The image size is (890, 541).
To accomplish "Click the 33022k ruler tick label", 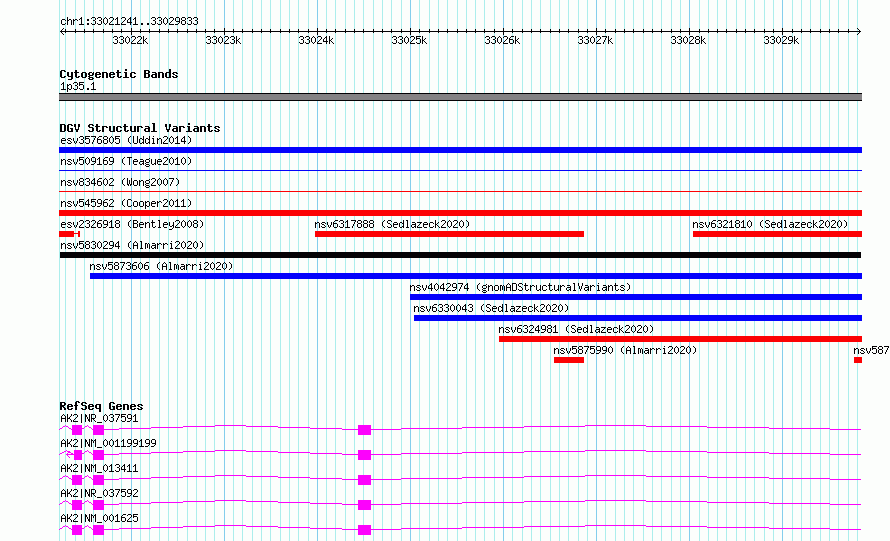I will tap(130, 40).
